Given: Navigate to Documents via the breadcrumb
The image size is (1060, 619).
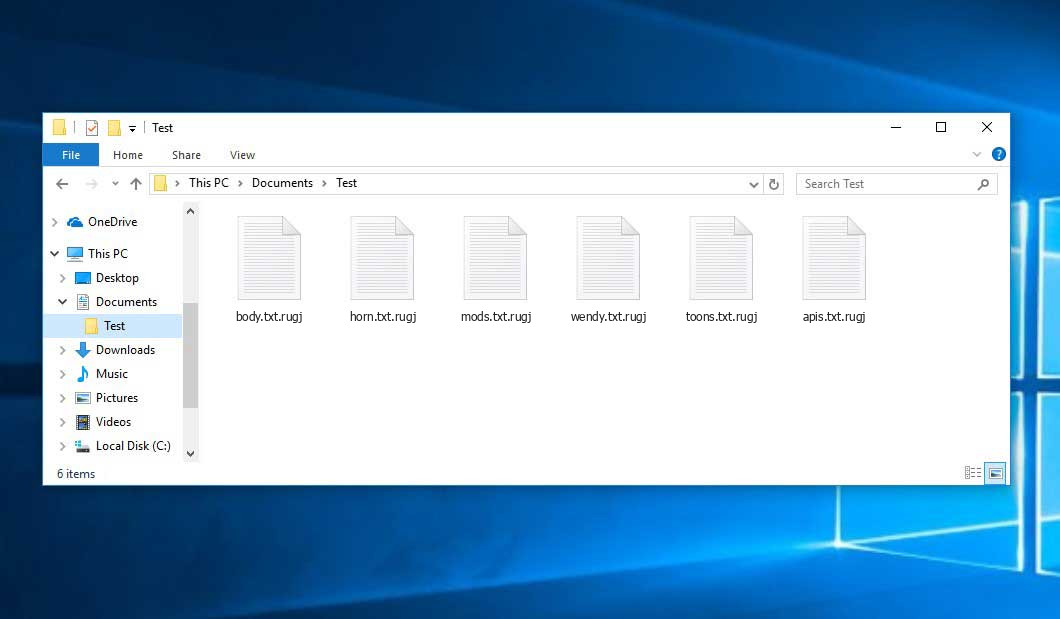Looking at the screenshot, I should coord(282,183).
